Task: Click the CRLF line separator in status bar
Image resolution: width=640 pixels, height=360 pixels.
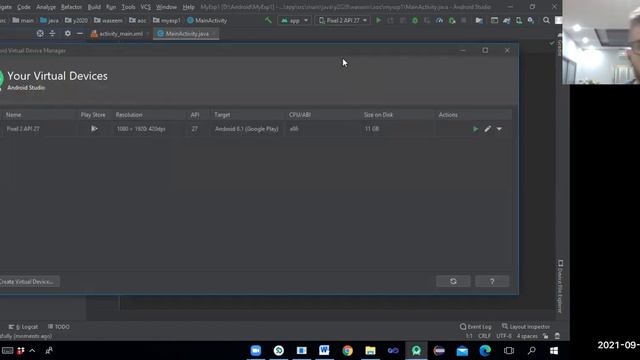Action: click(x=484, y=336)
